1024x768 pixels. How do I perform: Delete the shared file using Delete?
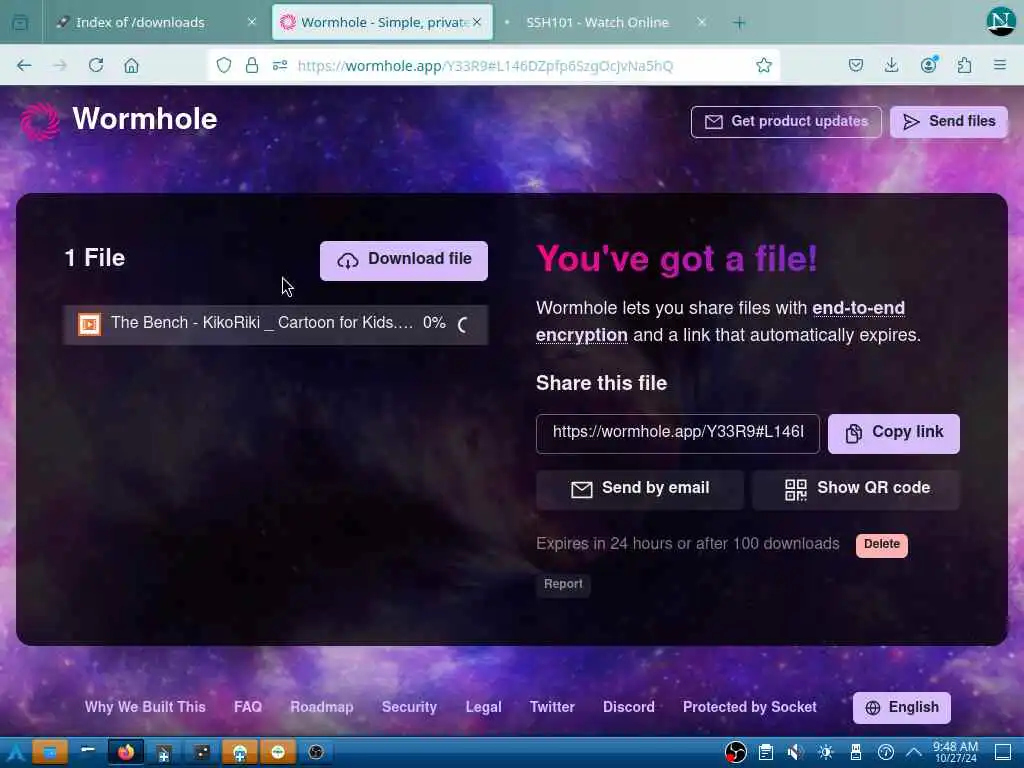882,545
